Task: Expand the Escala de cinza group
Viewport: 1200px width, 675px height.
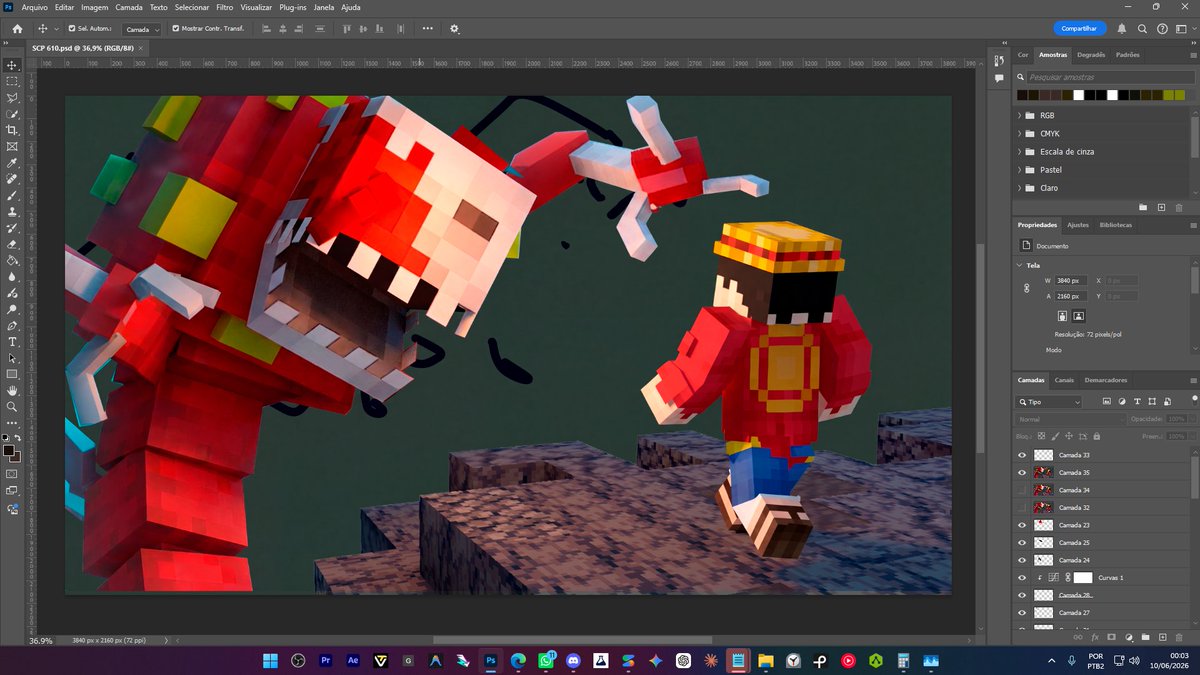Action: 1020,151
